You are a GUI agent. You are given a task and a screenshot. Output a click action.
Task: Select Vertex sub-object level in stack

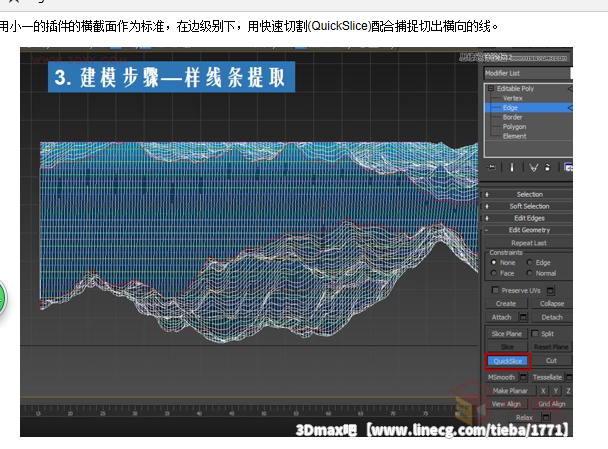pos(512,98)
